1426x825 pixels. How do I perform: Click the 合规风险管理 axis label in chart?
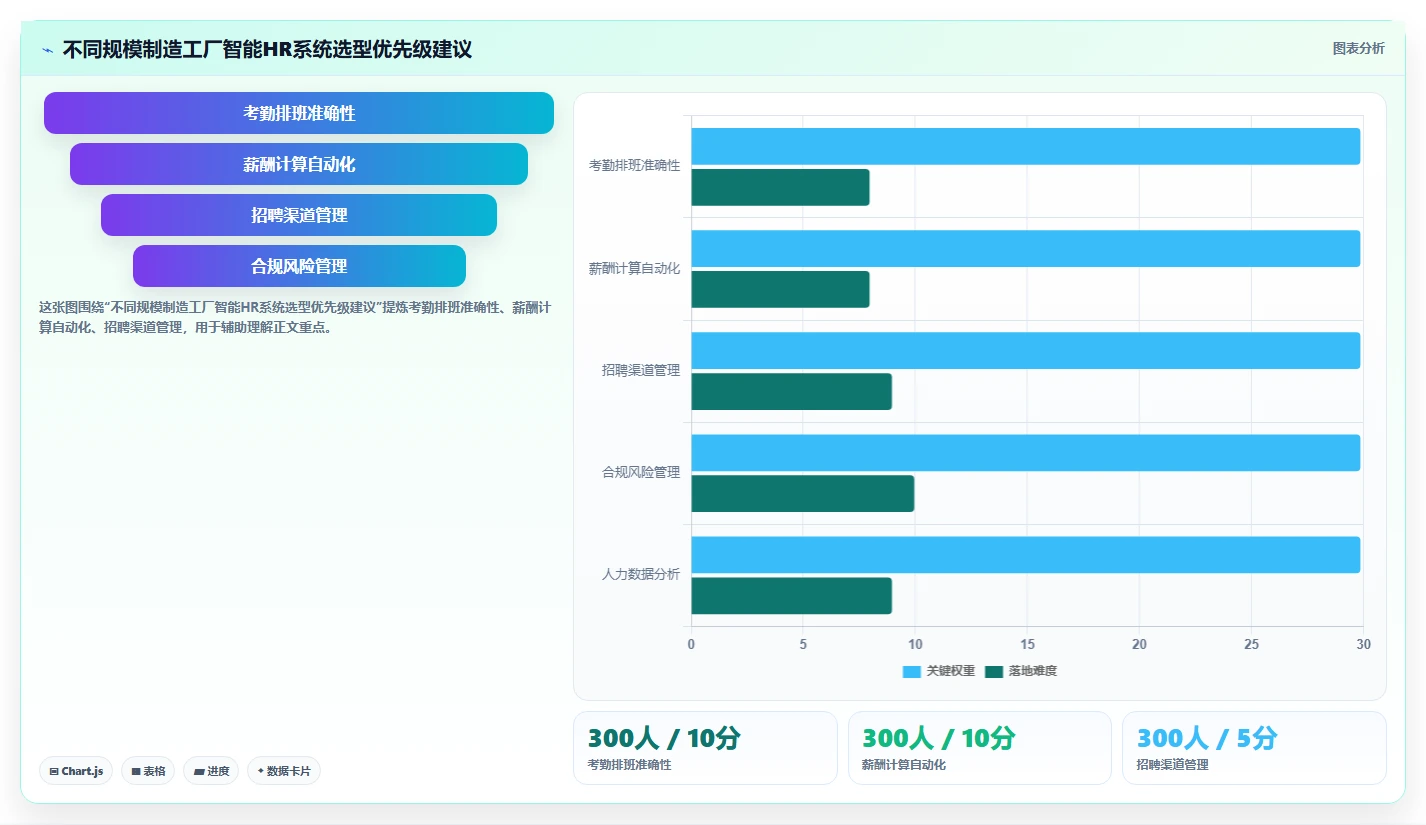click(x=641, y=472)
